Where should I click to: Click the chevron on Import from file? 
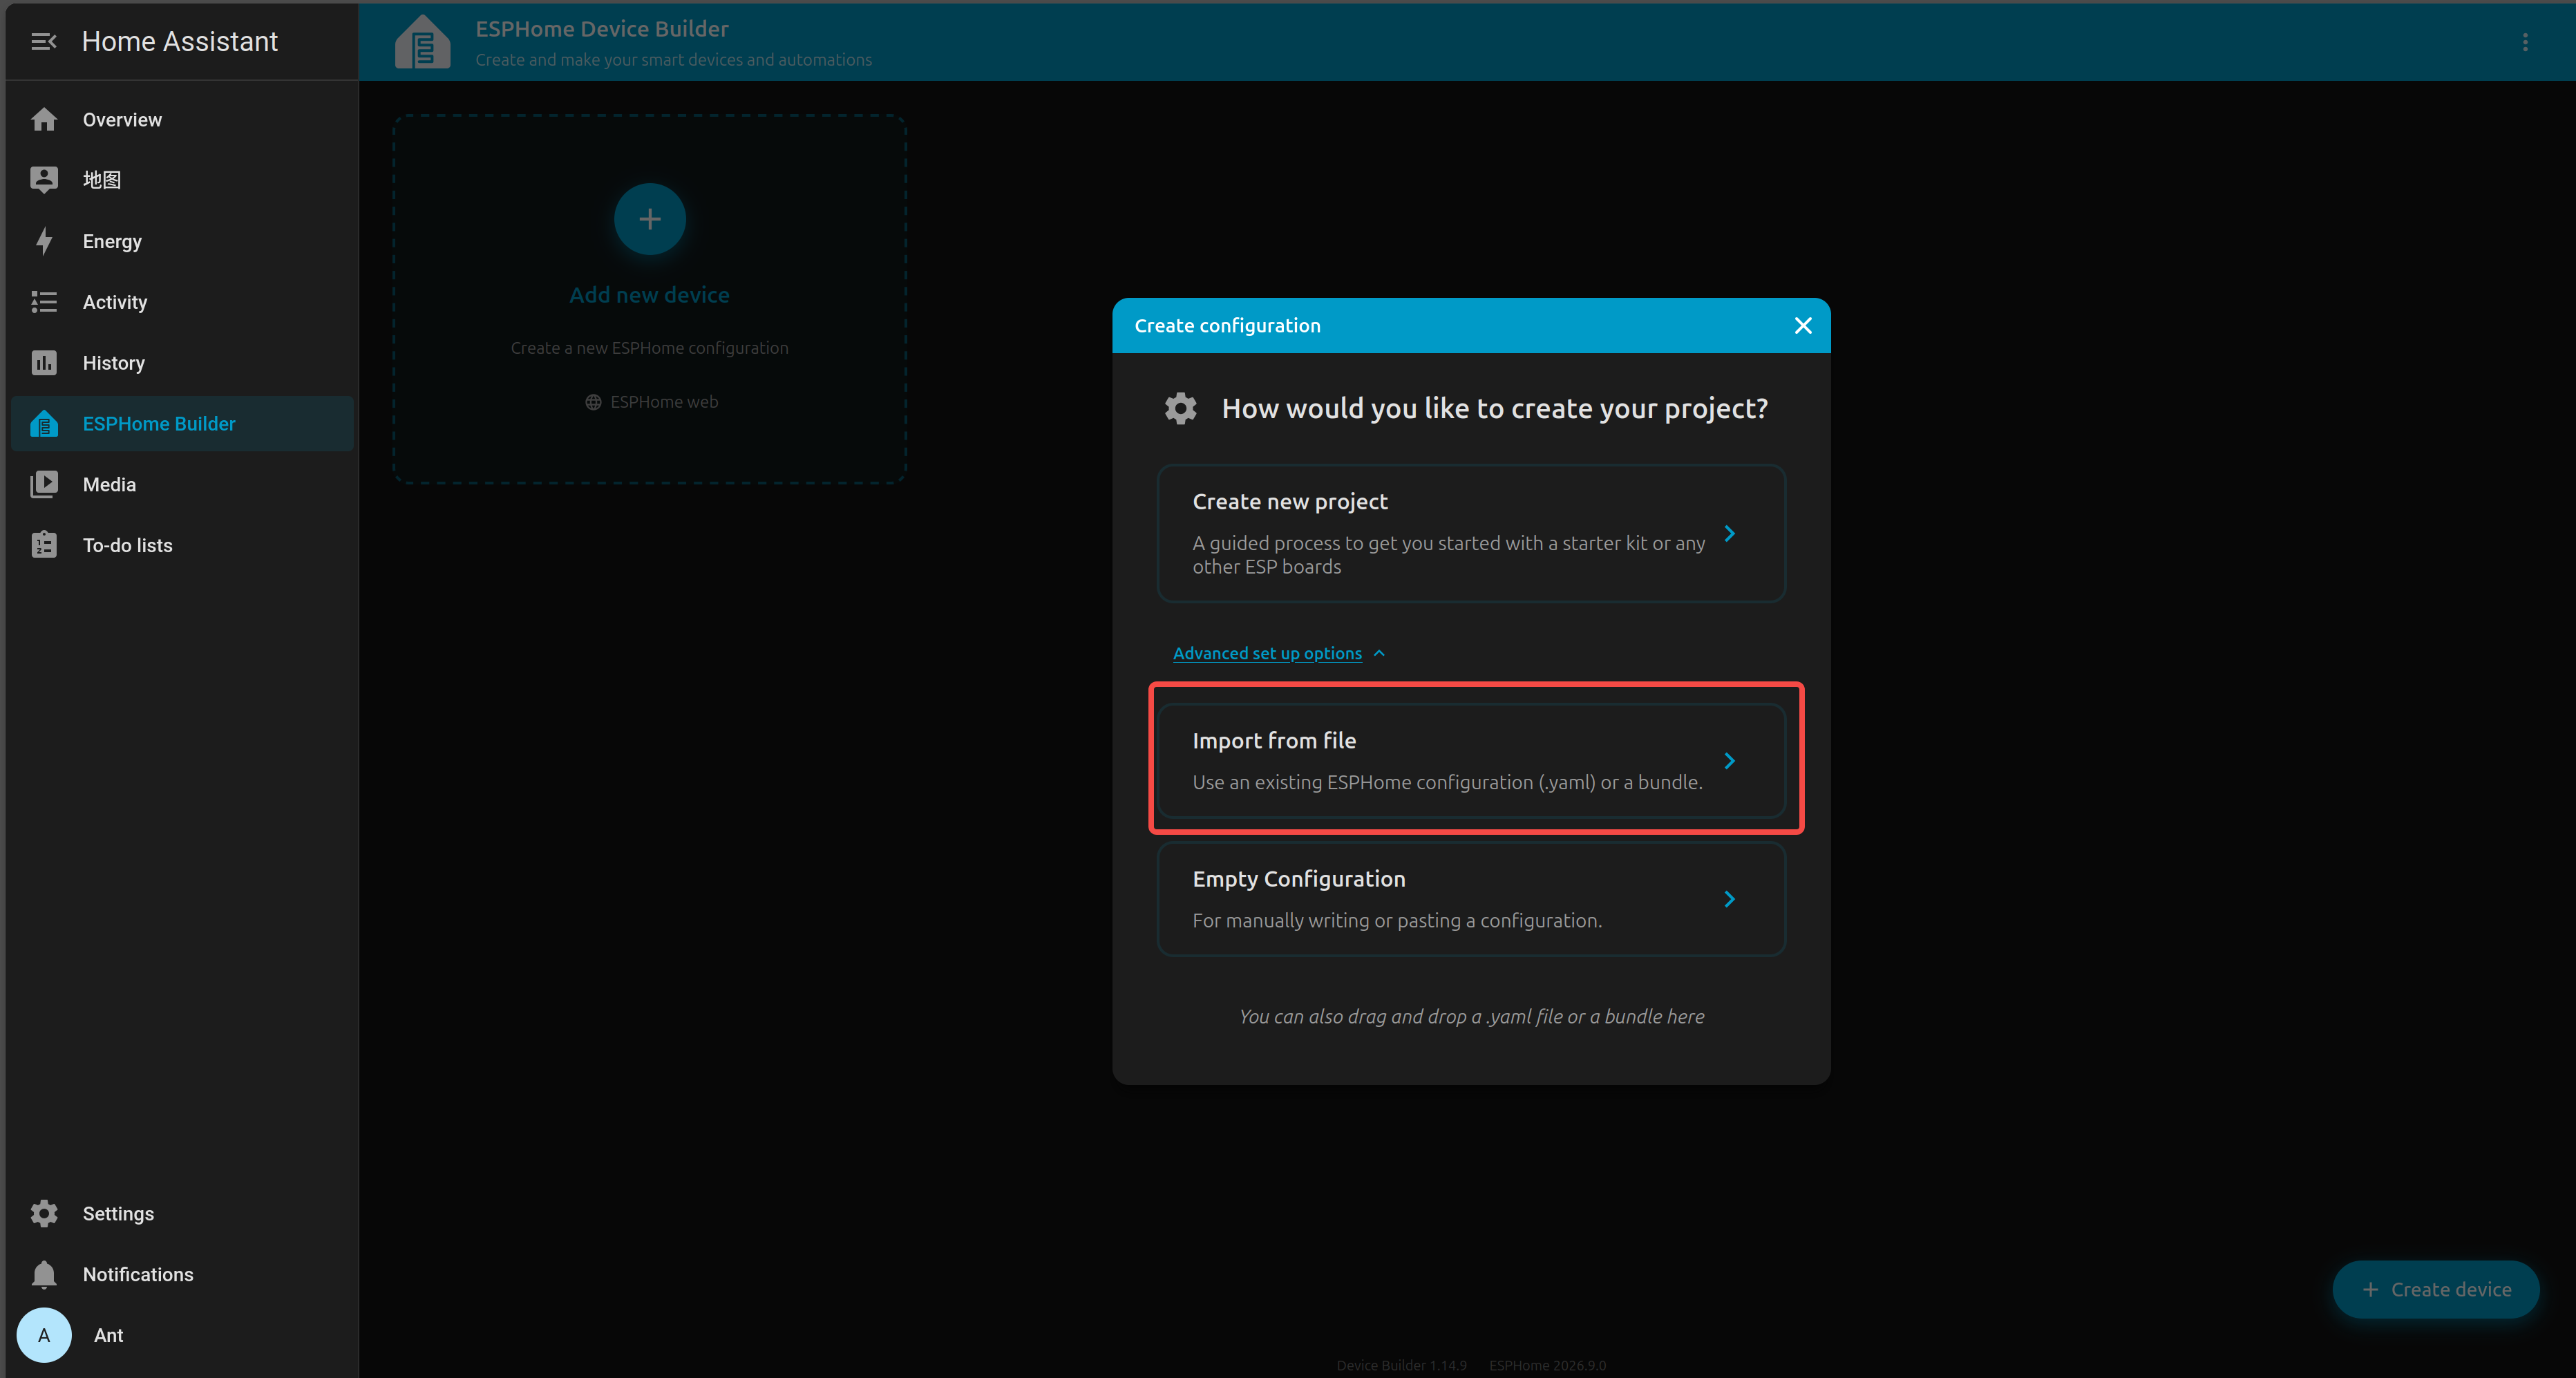[x=1730, y=761]
